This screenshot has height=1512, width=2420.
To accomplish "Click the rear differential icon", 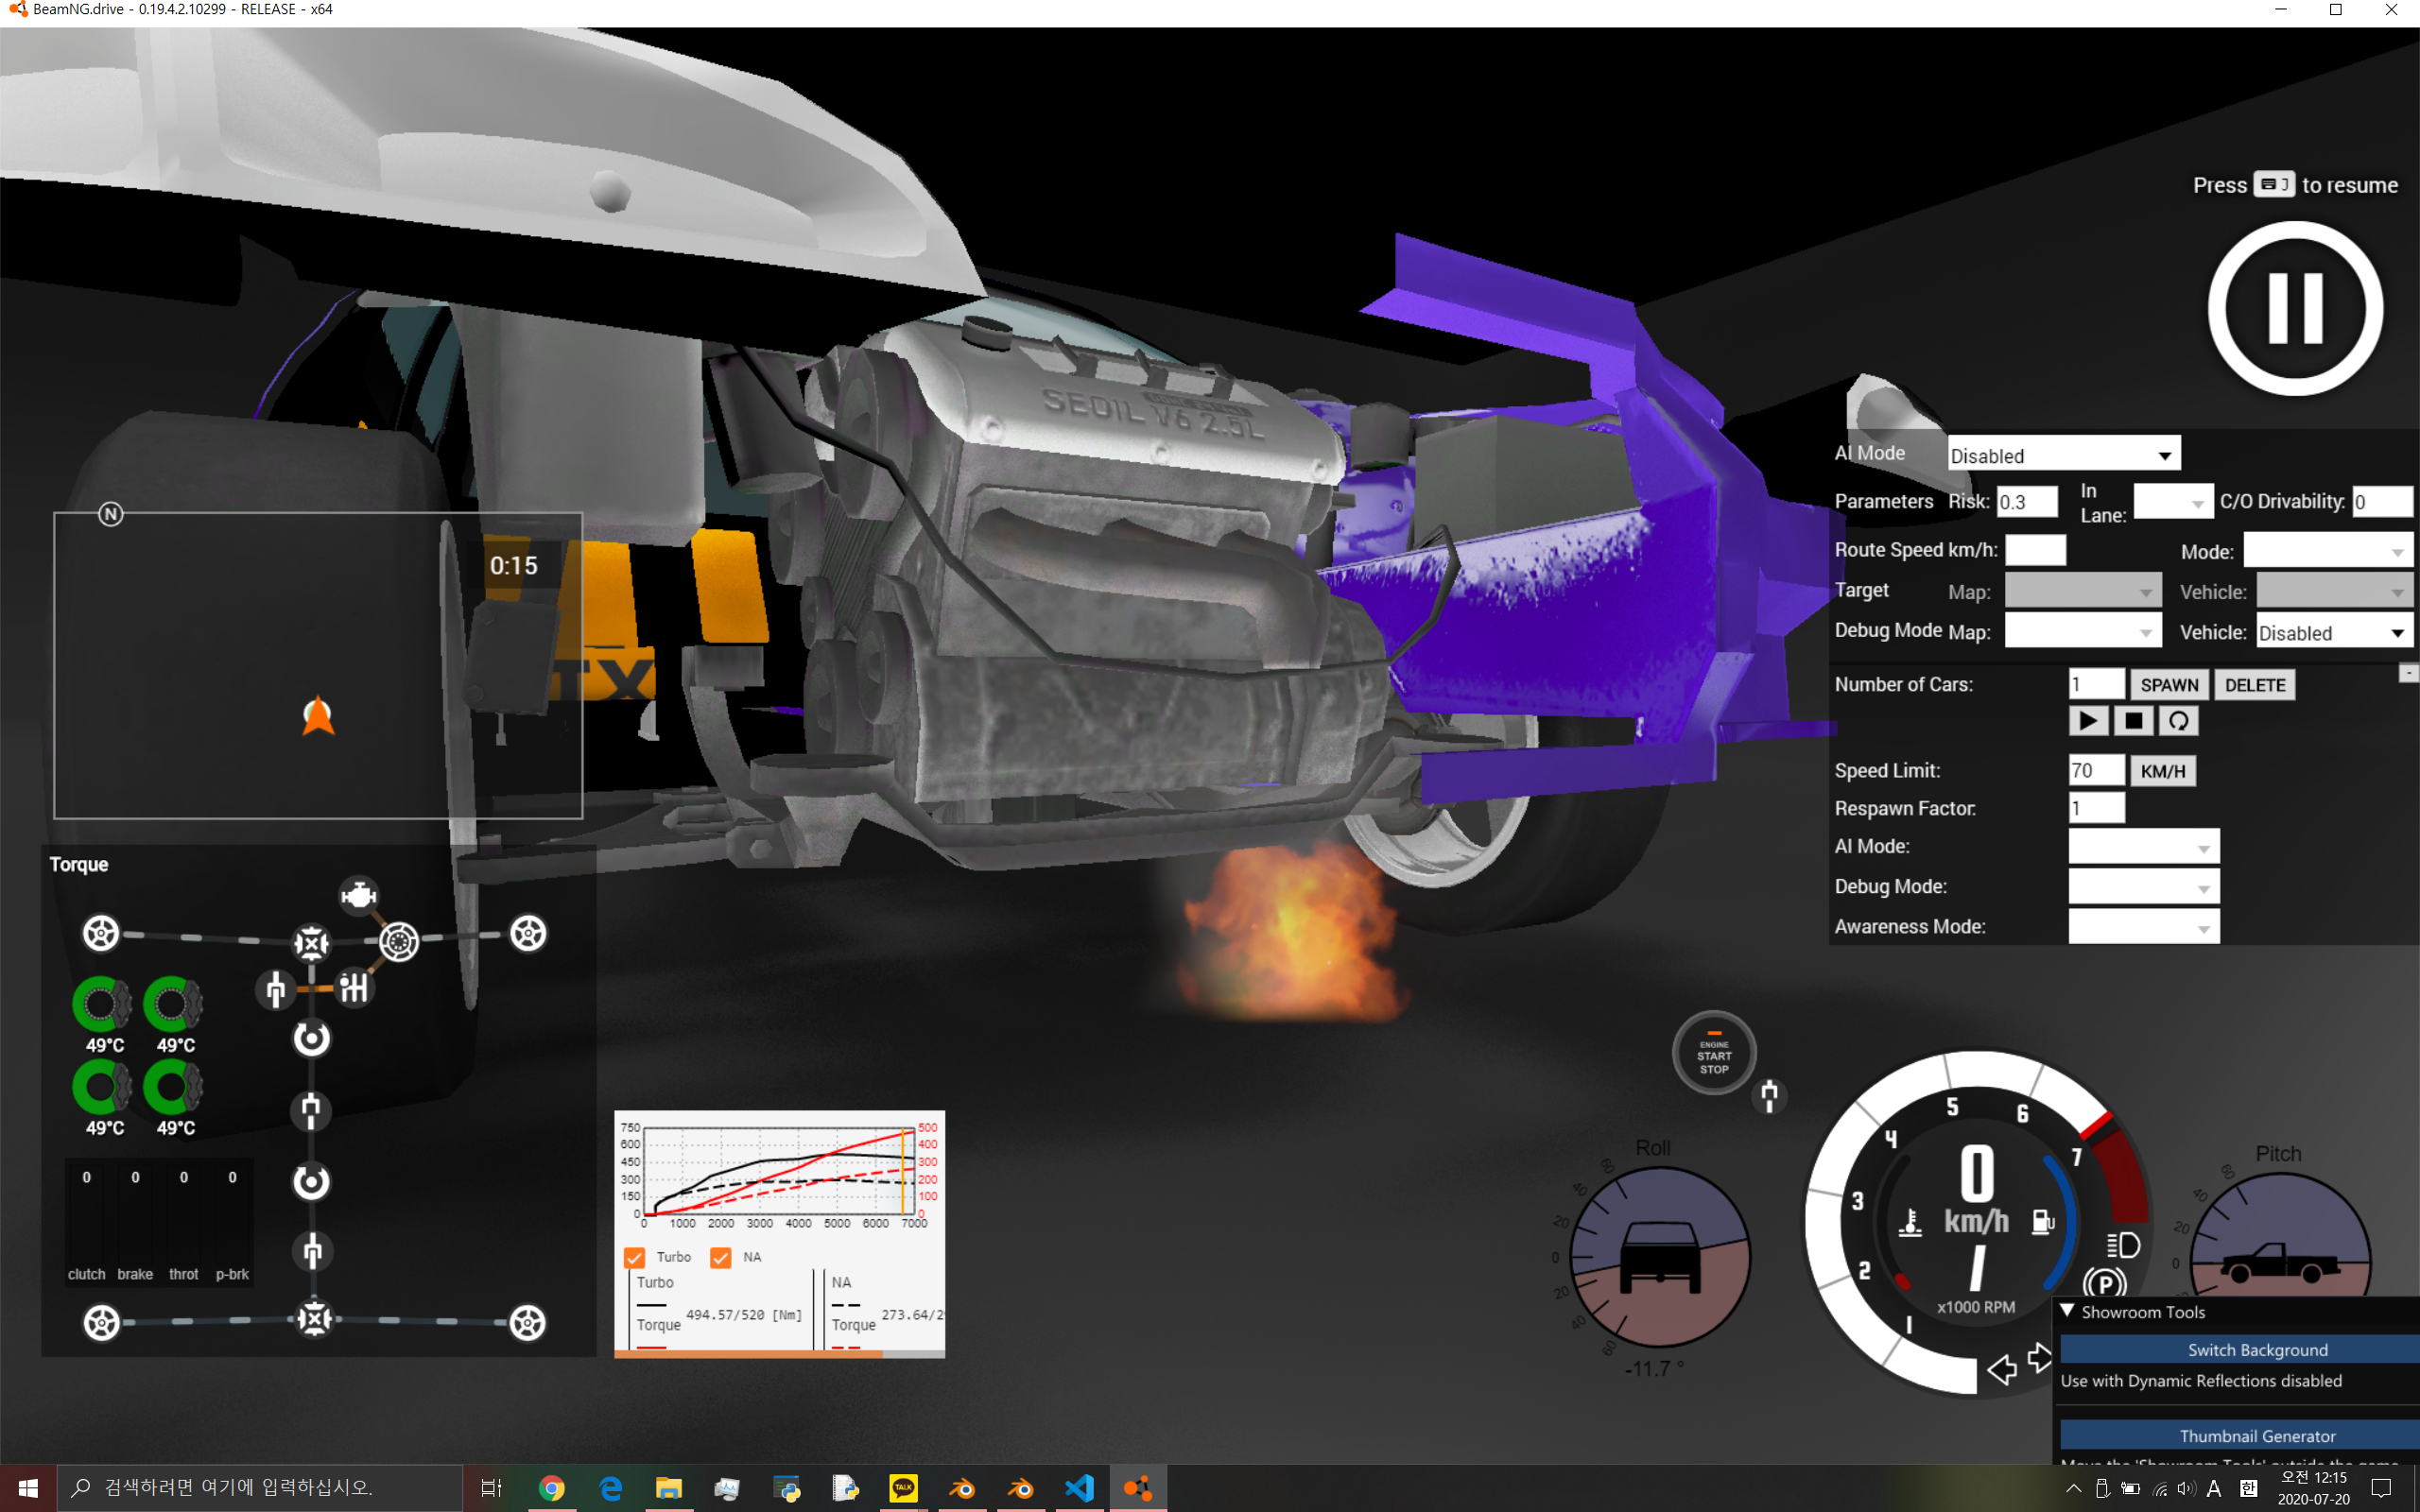I will (315, 1319).
